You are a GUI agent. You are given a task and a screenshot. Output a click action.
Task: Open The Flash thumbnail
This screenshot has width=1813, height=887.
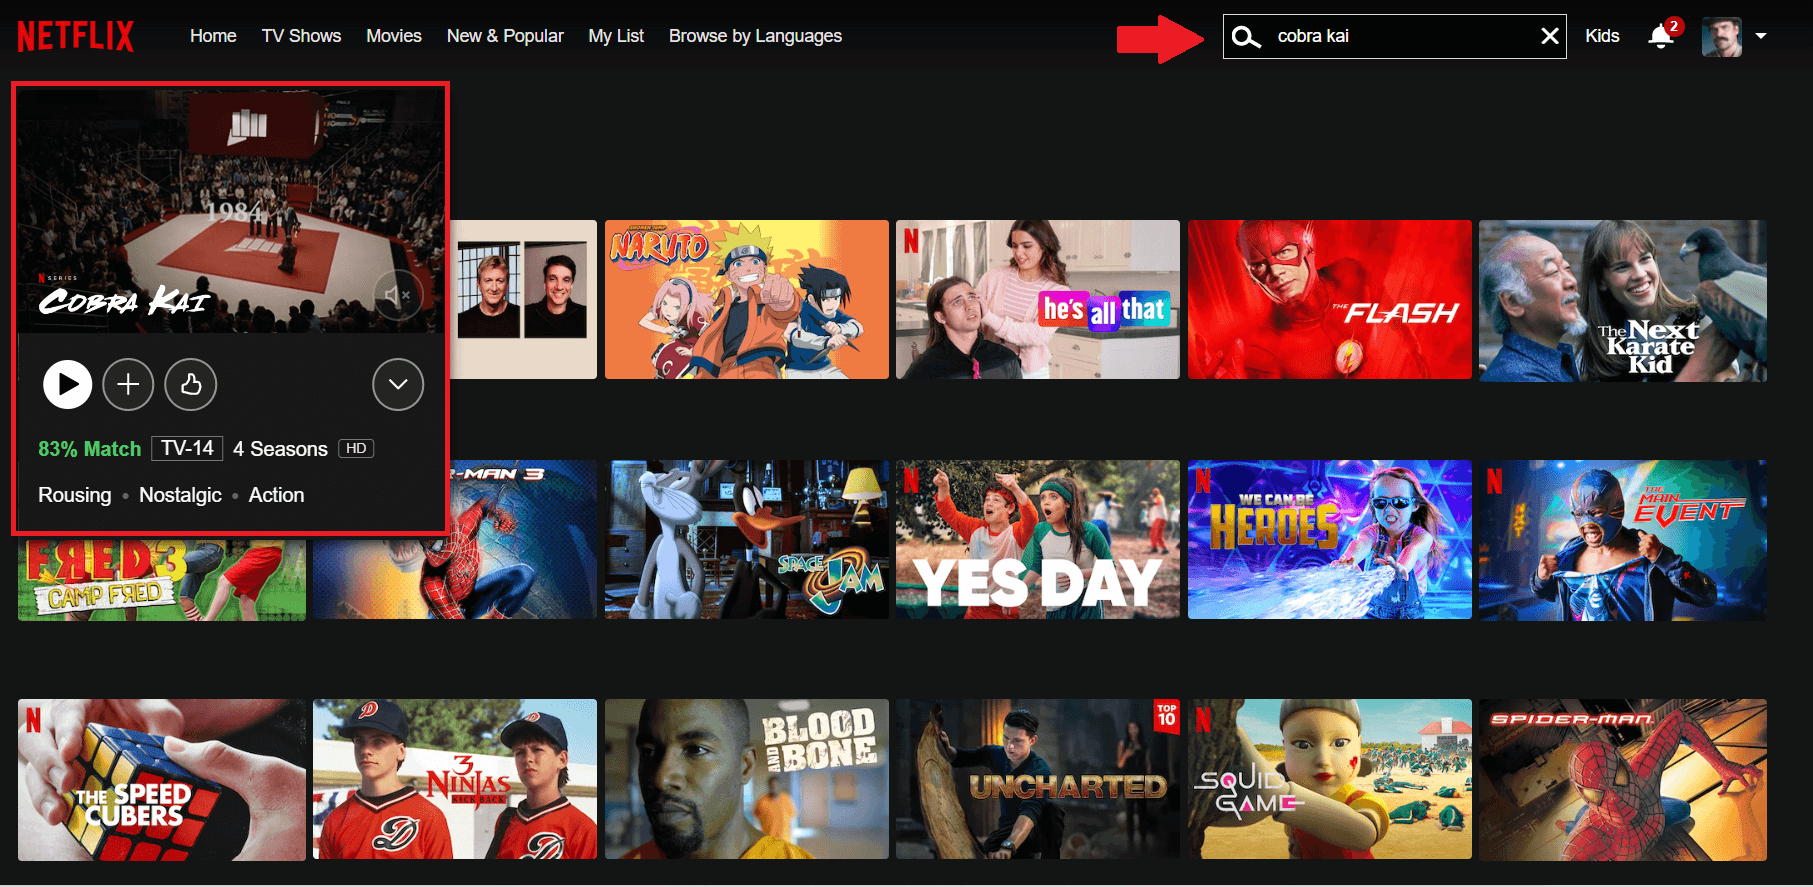[x=1330, y=300]
